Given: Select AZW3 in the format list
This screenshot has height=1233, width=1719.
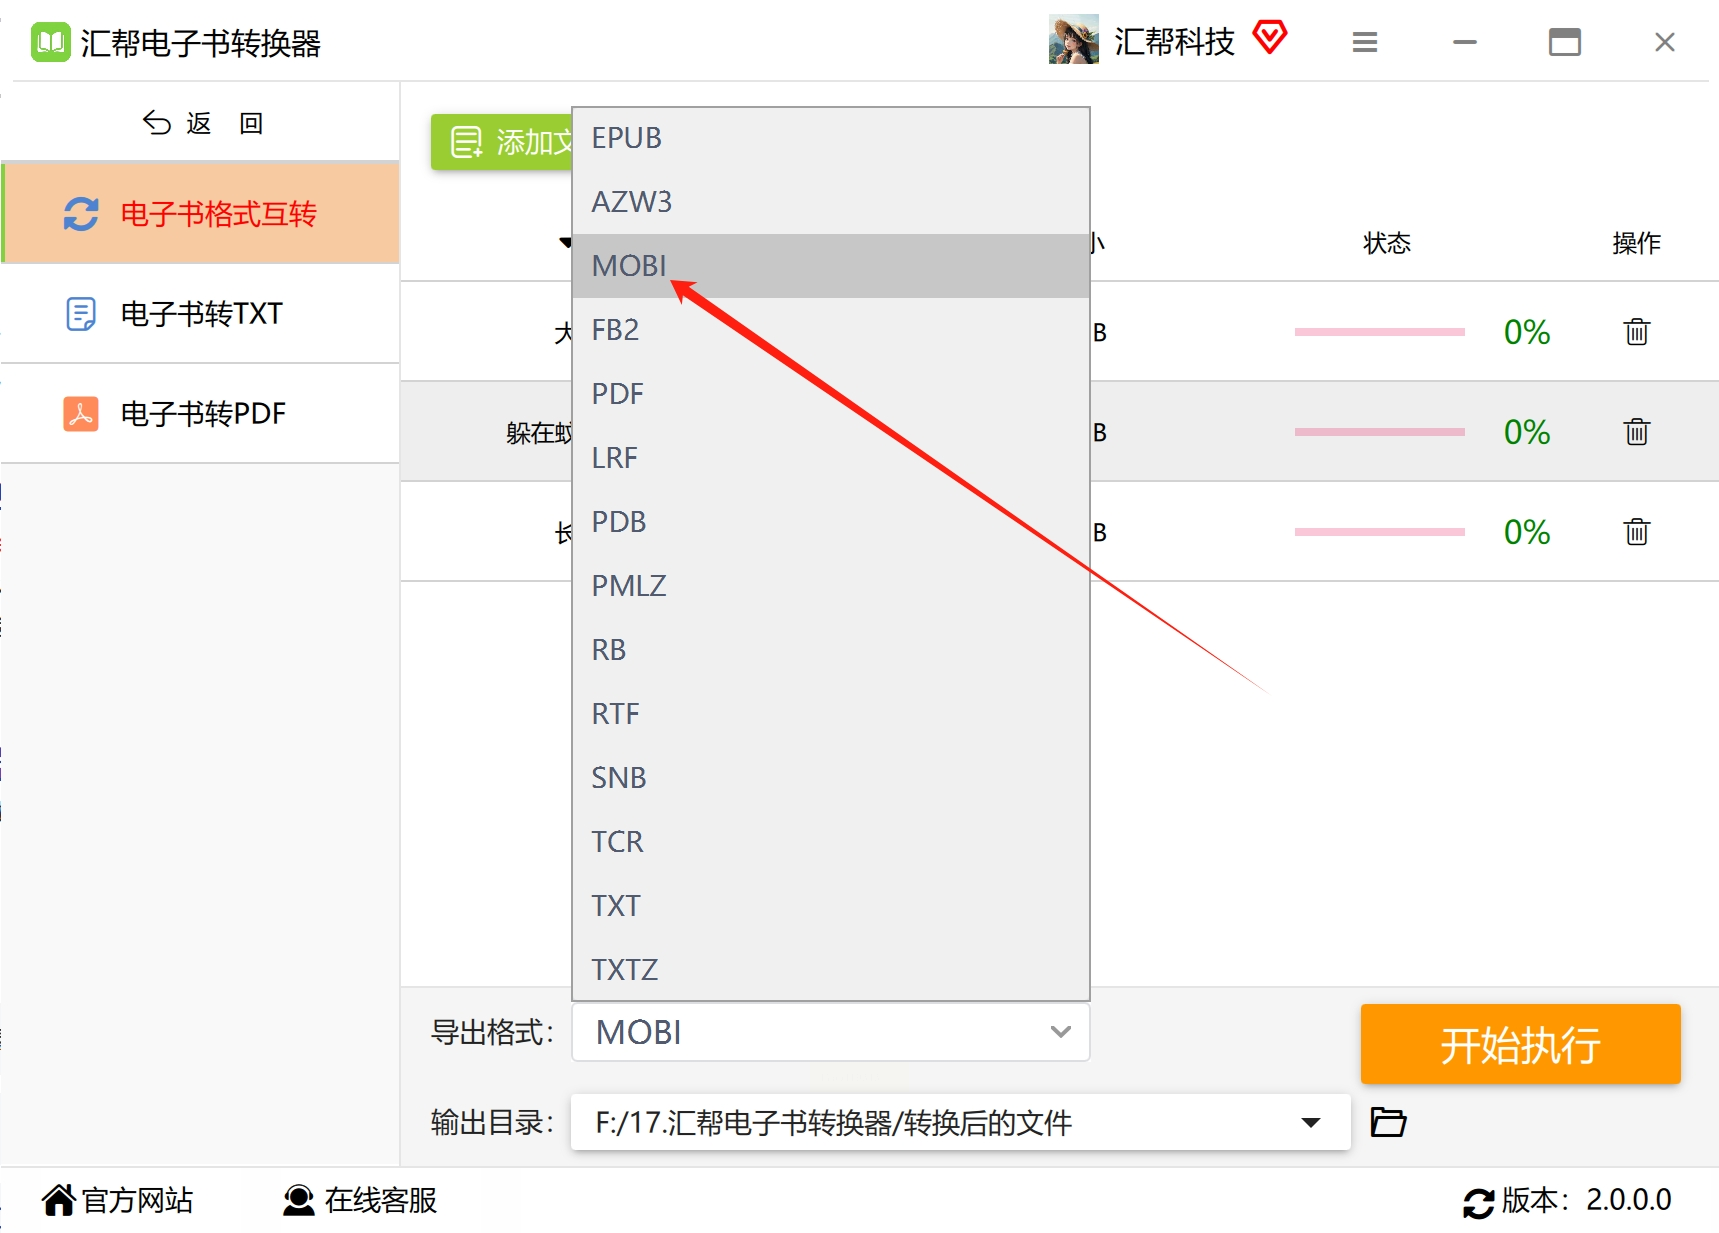Looking at the screenshot, I should (830, 202).
